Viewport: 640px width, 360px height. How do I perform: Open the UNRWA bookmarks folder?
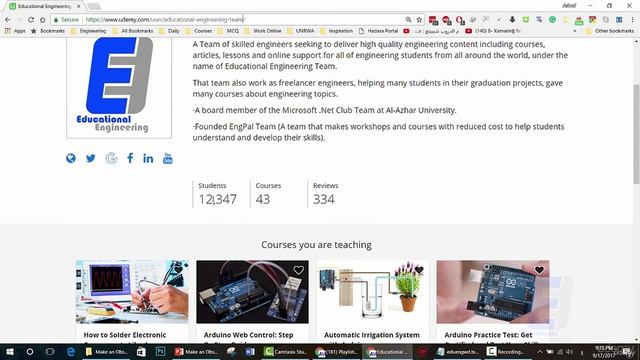(x=301, y=31)
